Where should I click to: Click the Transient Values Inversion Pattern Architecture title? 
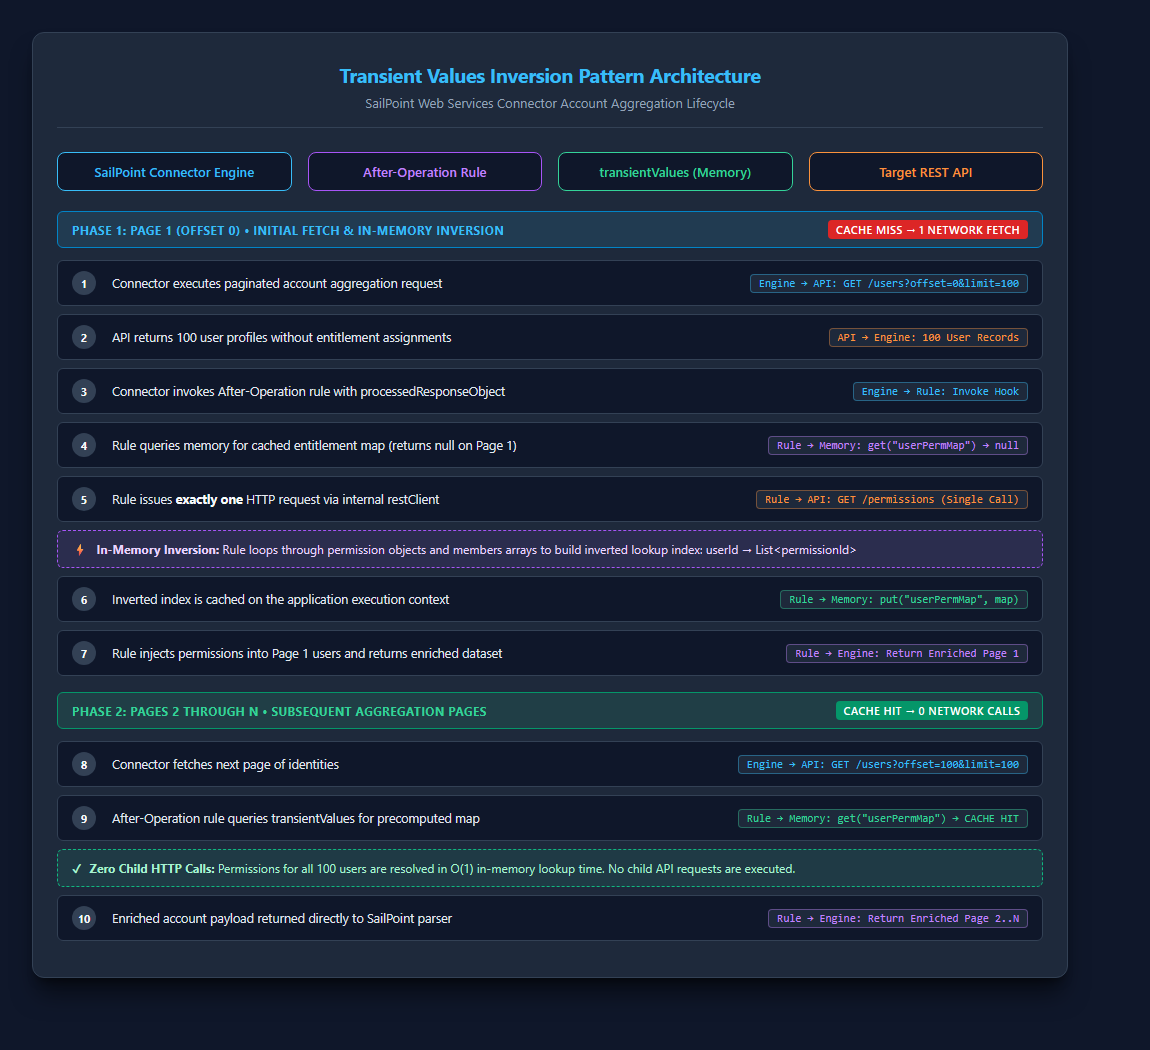click(x=550, y=76)
